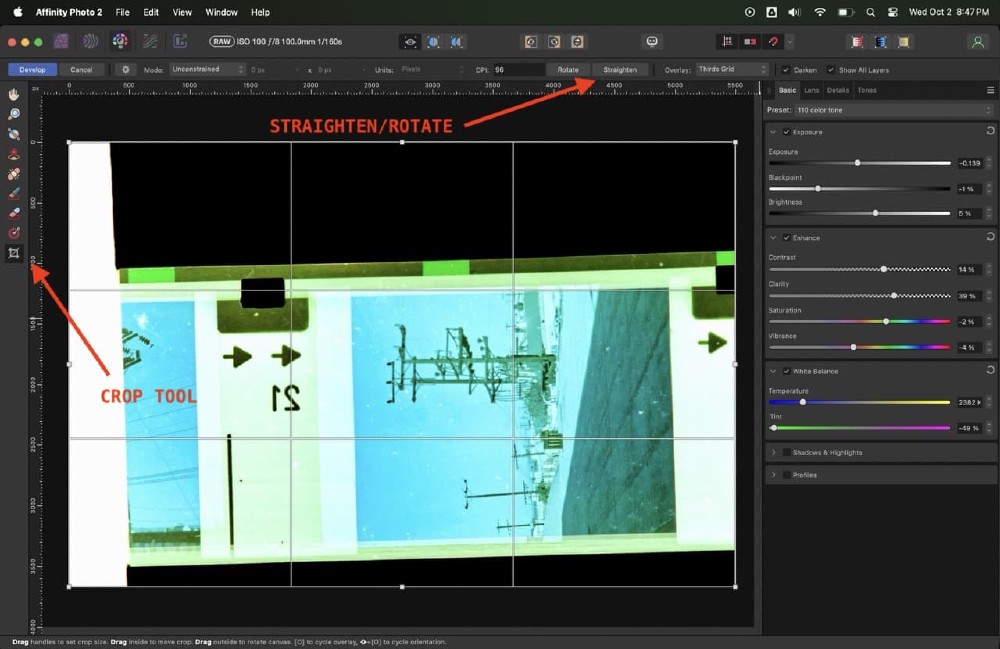Screen dimensions: 1000x649
Task: Open the snapping options dropdown arrow
Action: click(x=790, y=42)
